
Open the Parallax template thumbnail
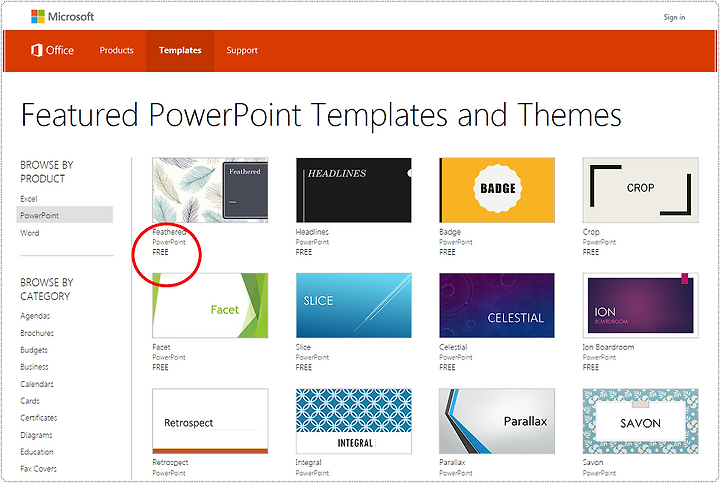(497, 421)
